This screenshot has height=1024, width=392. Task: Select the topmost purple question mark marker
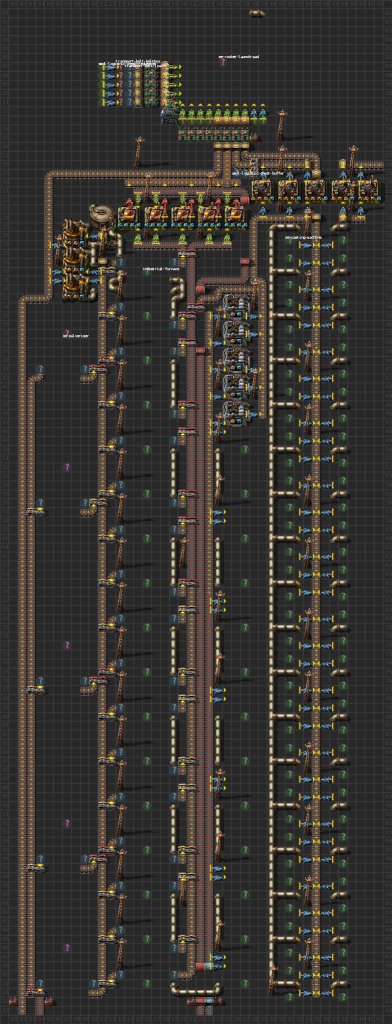(66, 333)
